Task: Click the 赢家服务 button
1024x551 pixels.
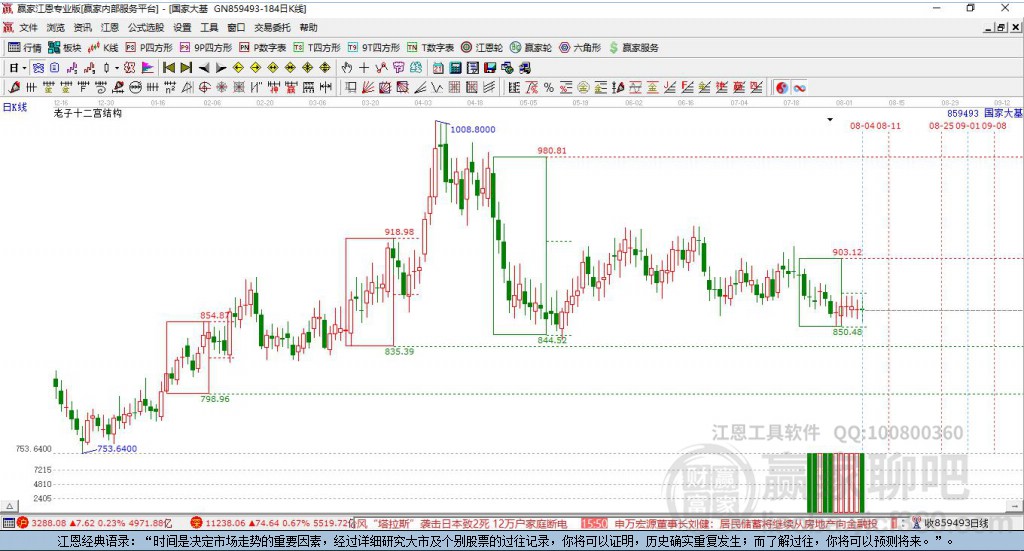Action: point(633,48)
